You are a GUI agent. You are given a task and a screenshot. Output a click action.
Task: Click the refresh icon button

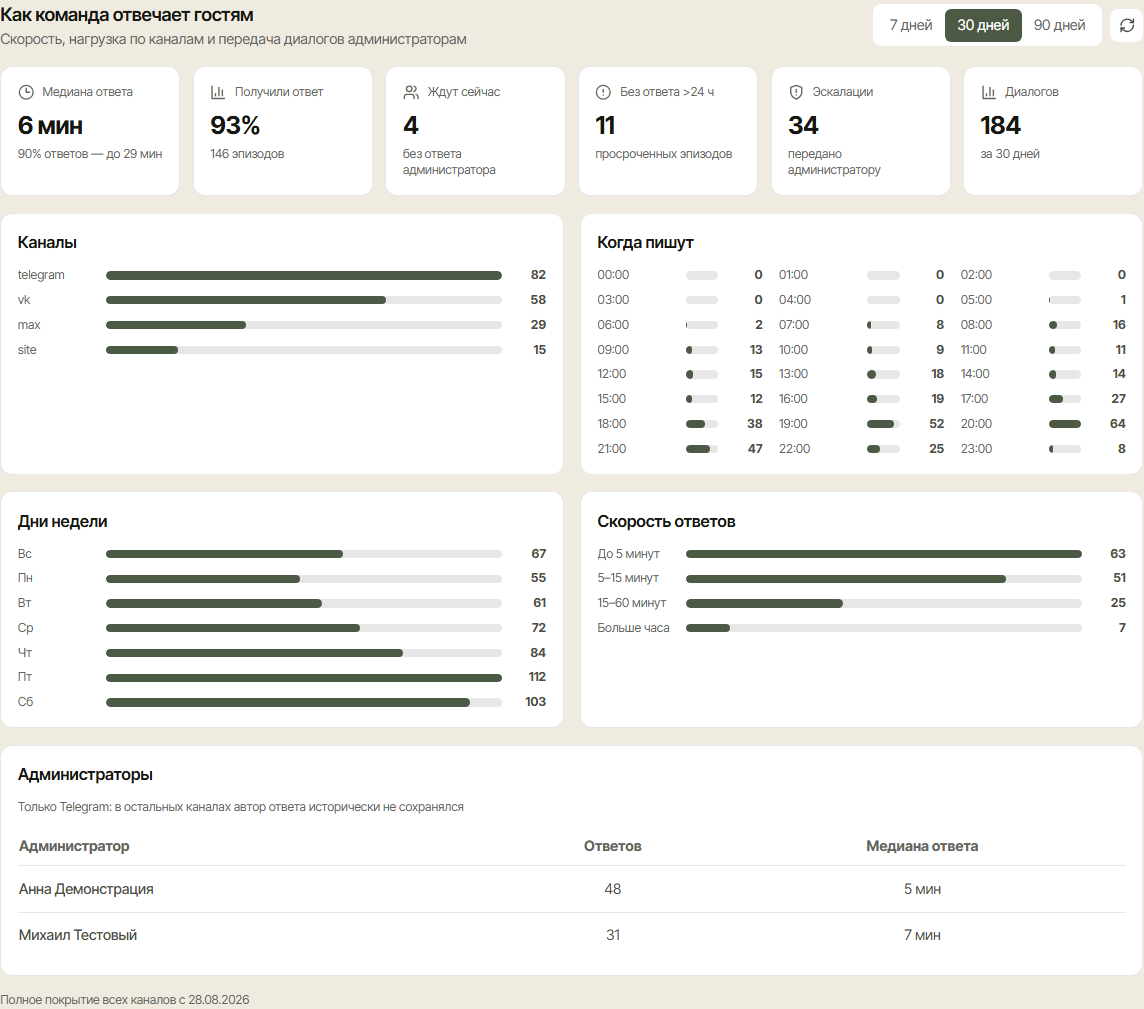click(1126, 26)
